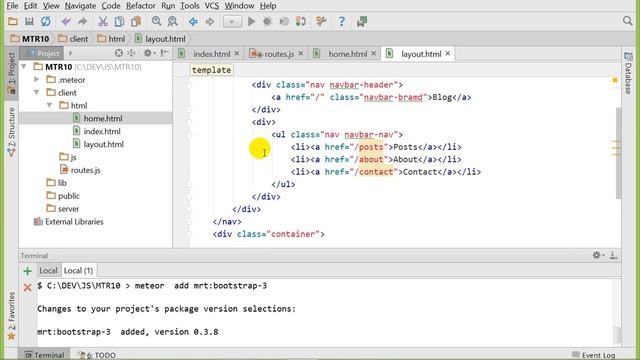Open the Edit menu
640x360 pixels.
[x=30, y=6]
